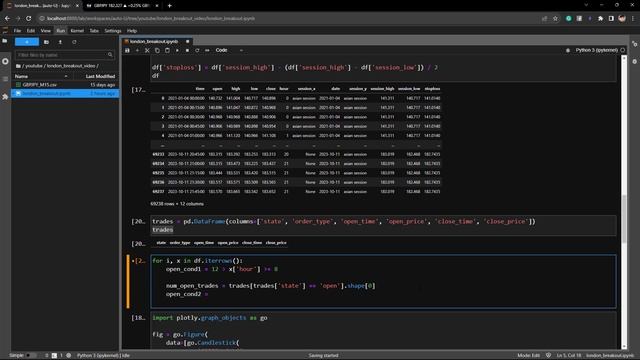Toggle the debugger bug icon in toolbar

(x=568, y=50)
